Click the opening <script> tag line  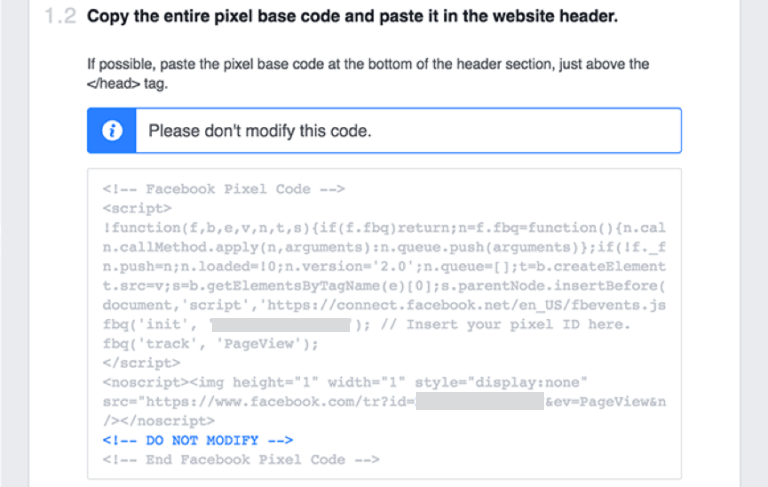[137, 209]
